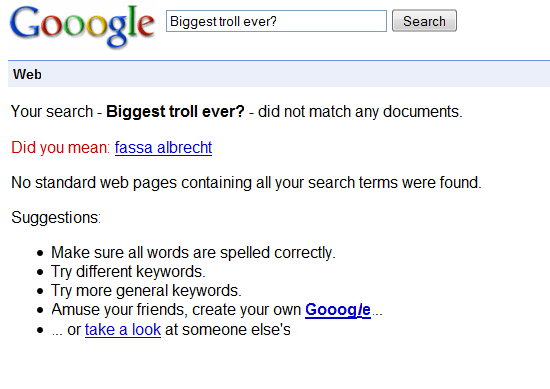
Task: Click the bullet point before "Try different keywords"
Action: click(40, 272)
